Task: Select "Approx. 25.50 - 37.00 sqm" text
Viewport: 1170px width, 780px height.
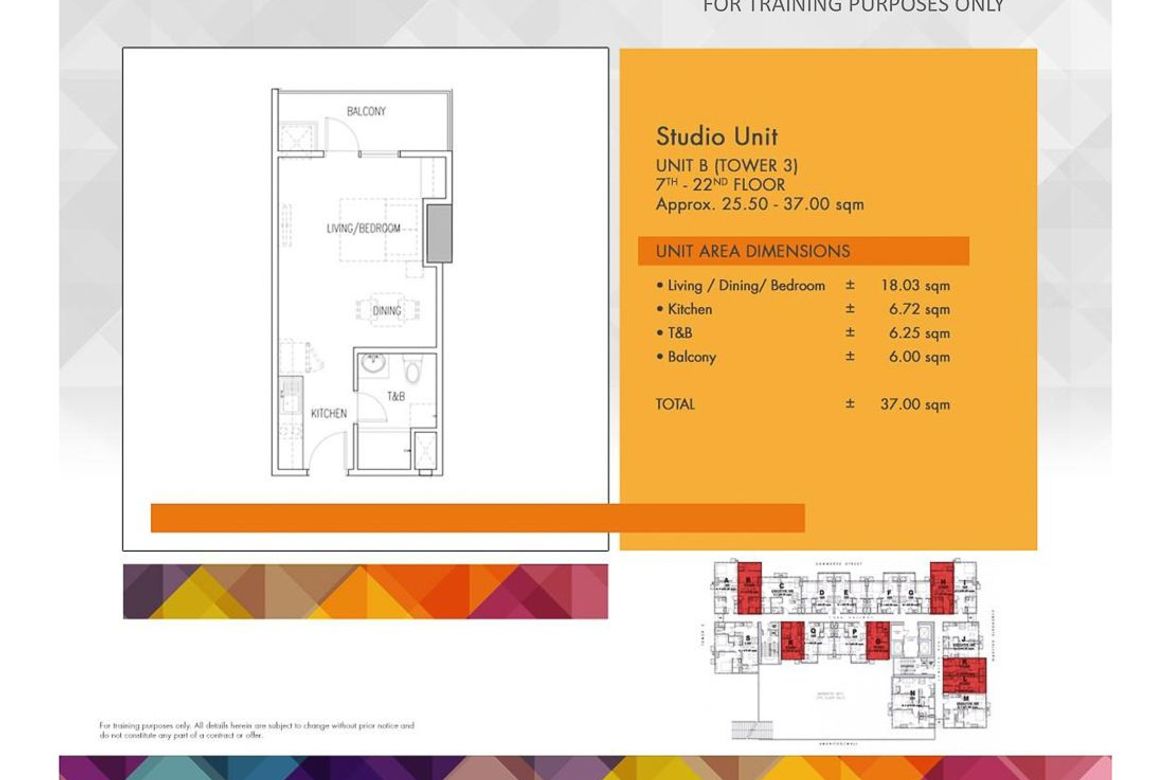Action: tap(760, 205)
